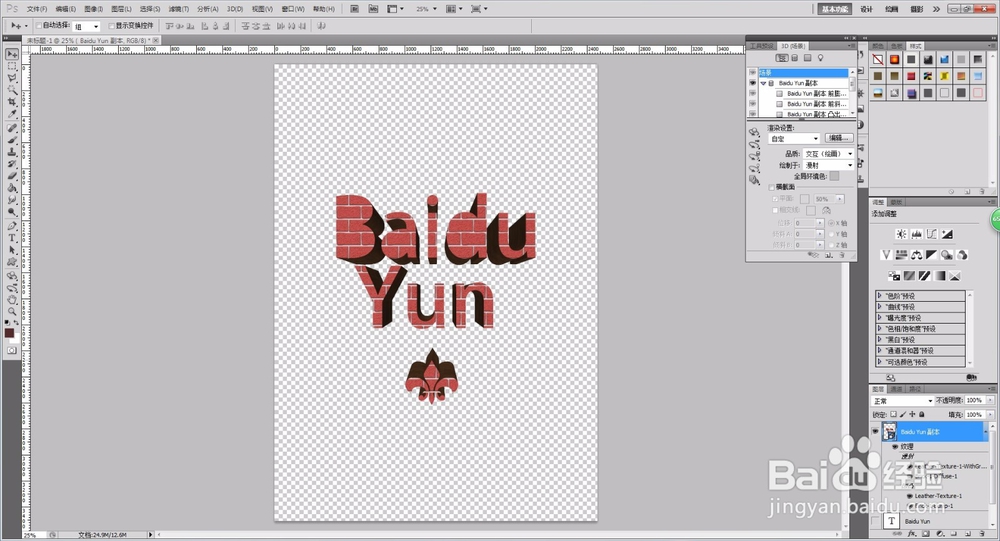The height and width of the screenshot is (541, 1000).
Task: Delete layer using Layers panel trash icon
Action: [982, 533]
